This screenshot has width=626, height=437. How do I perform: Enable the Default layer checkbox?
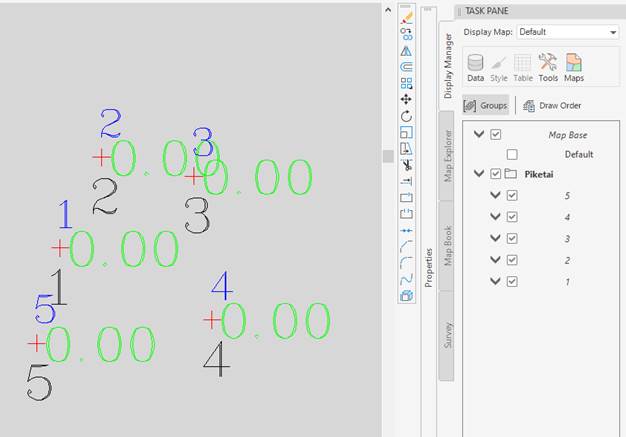click(512, 155)
